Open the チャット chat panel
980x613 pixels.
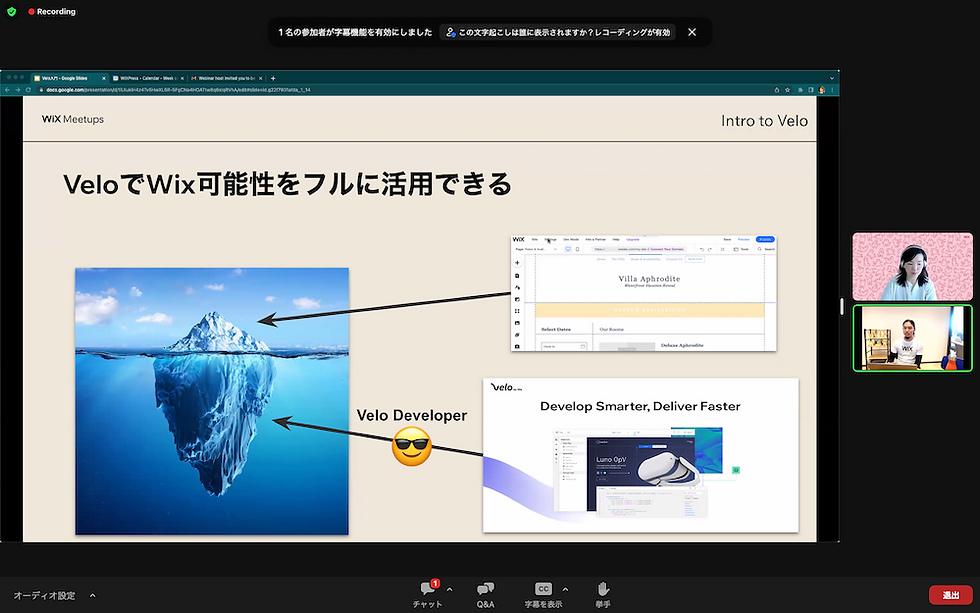[x=428, y=594]
